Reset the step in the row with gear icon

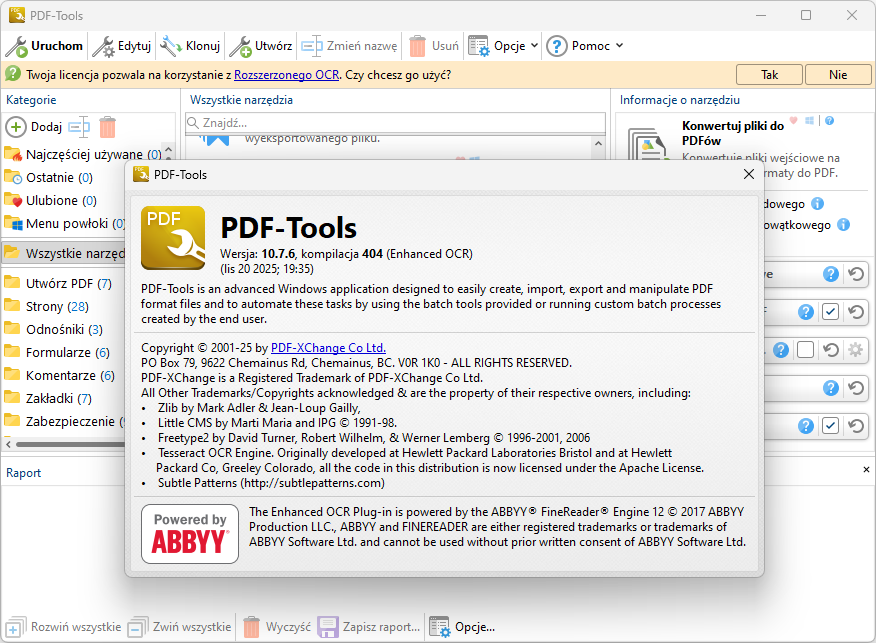(831, 350)
